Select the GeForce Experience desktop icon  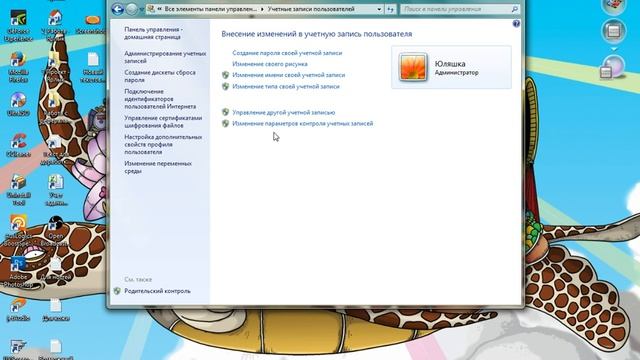[x=18, y=26]
